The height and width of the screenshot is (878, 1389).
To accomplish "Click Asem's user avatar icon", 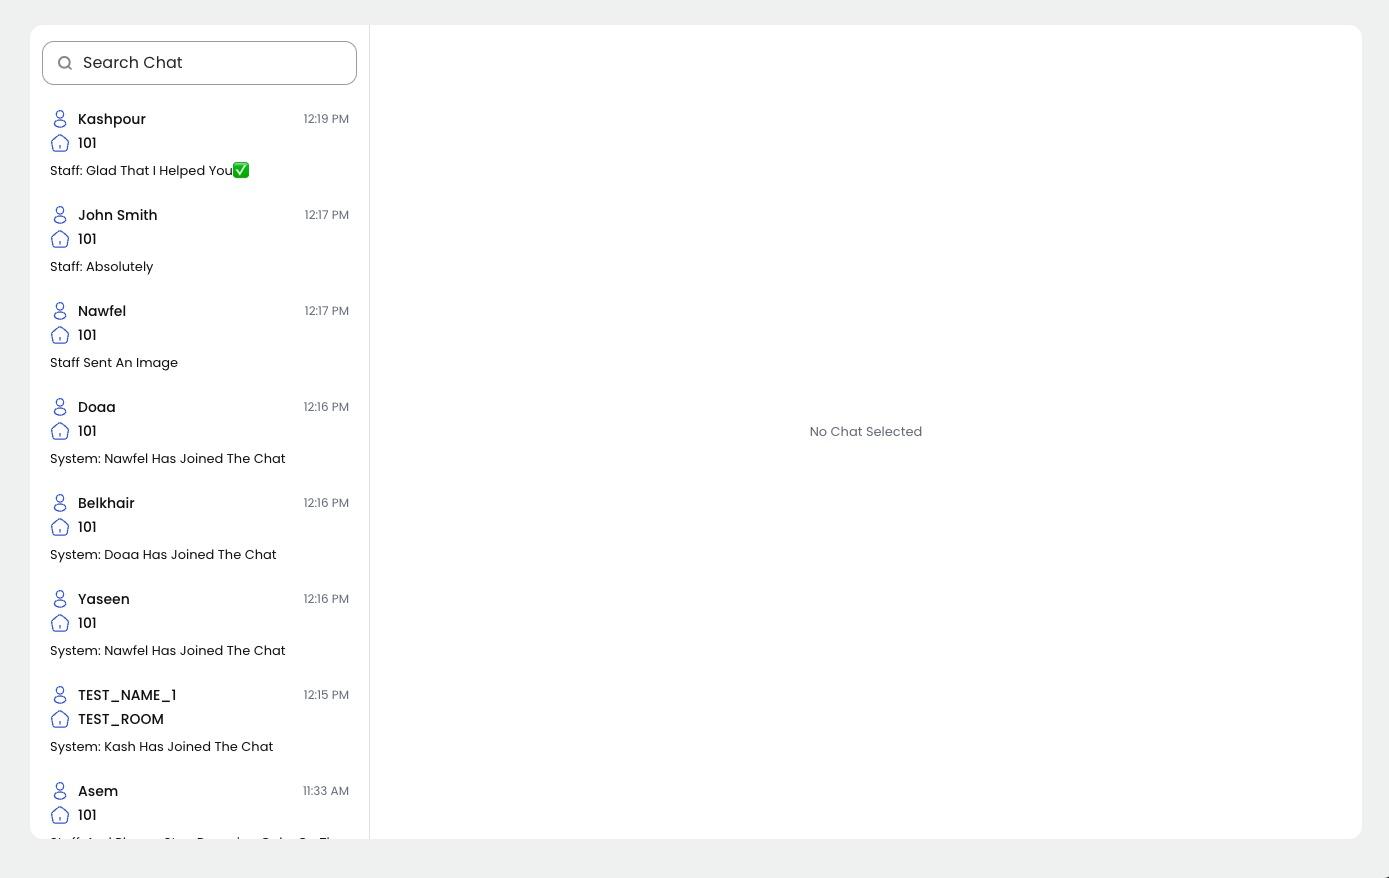I will [x=60, y=791].
